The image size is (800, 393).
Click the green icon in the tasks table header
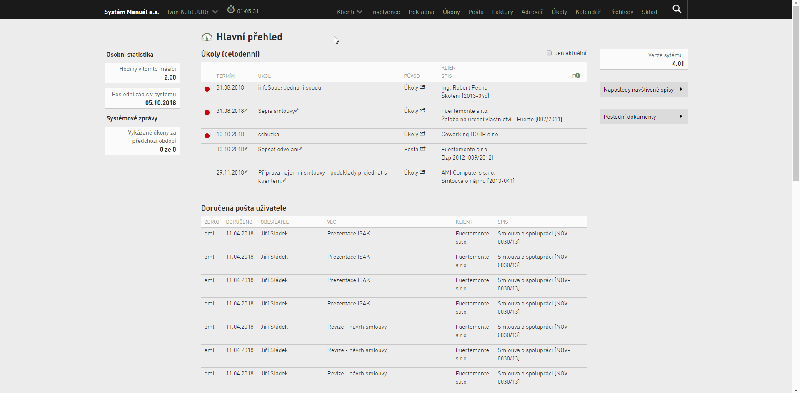577,76
